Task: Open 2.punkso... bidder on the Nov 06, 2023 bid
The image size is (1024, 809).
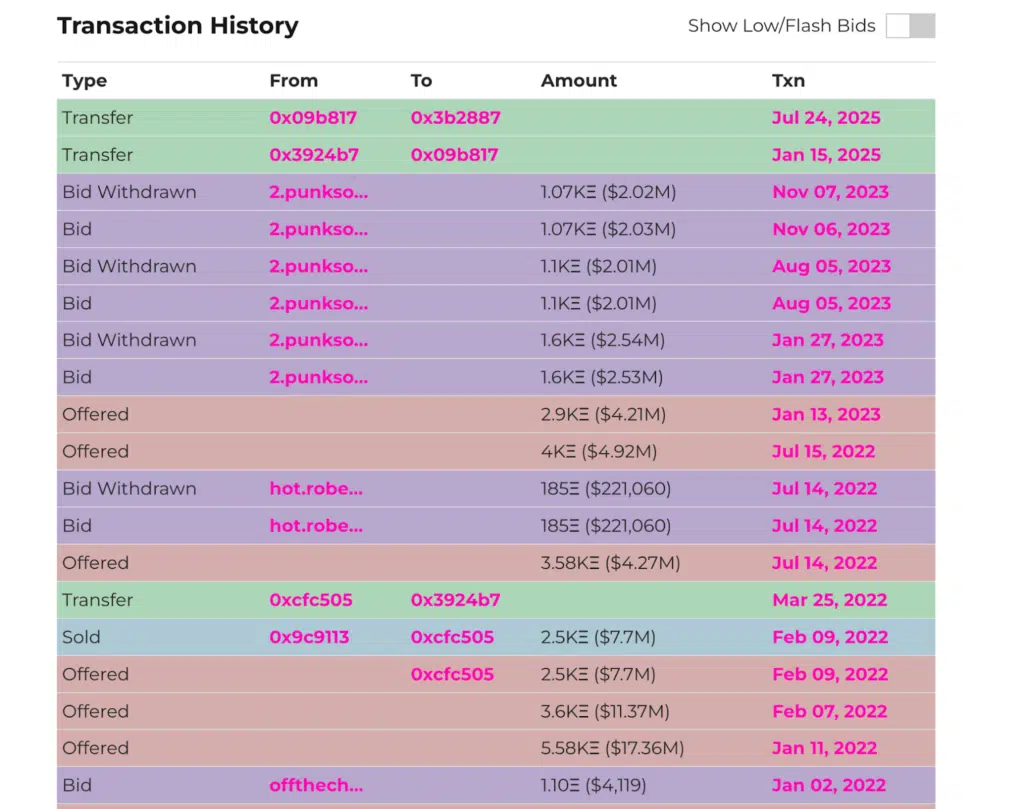Action: tap(318, 229)
